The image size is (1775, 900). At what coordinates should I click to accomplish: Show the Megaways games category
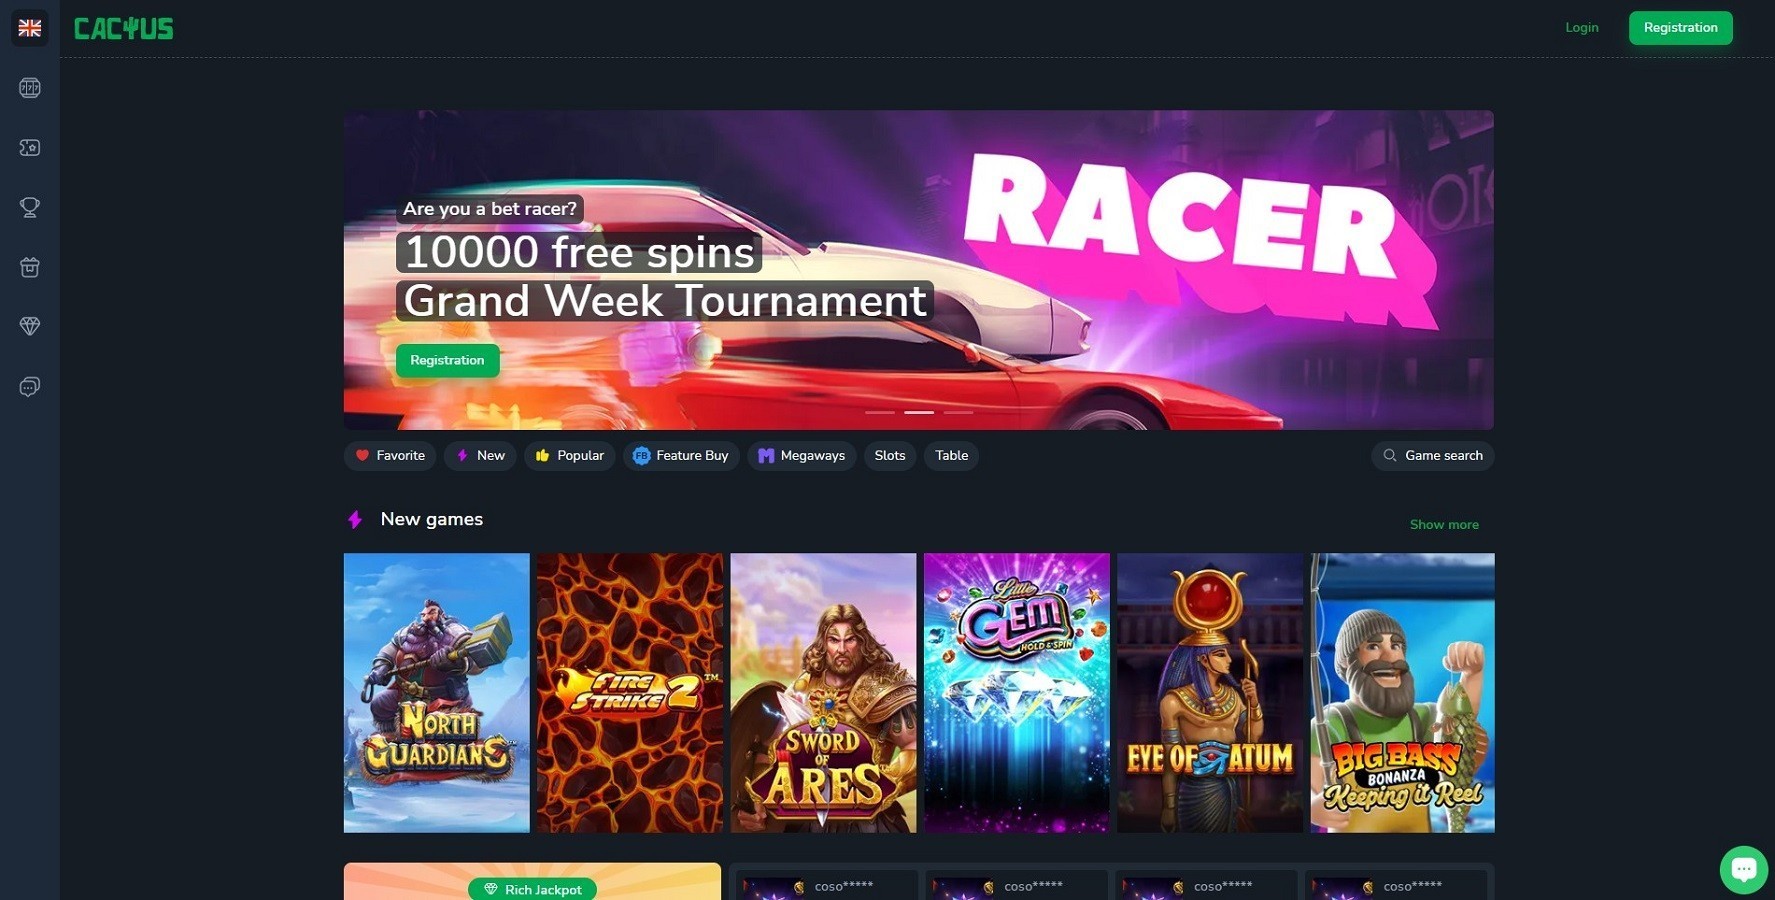tap(802, 456)
